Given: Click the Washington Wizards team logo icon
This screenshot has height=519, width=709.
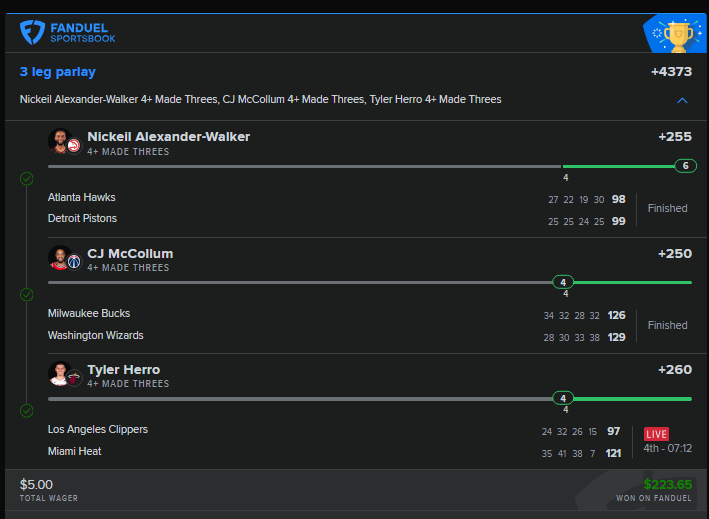Looking at the screenshot, I should pos(74,262).
